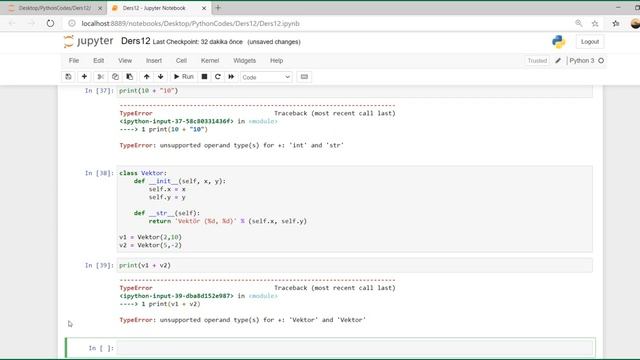This screenshot has width=640, height=360.
Task: Open the favorites list icon
Action: point(616,23)
